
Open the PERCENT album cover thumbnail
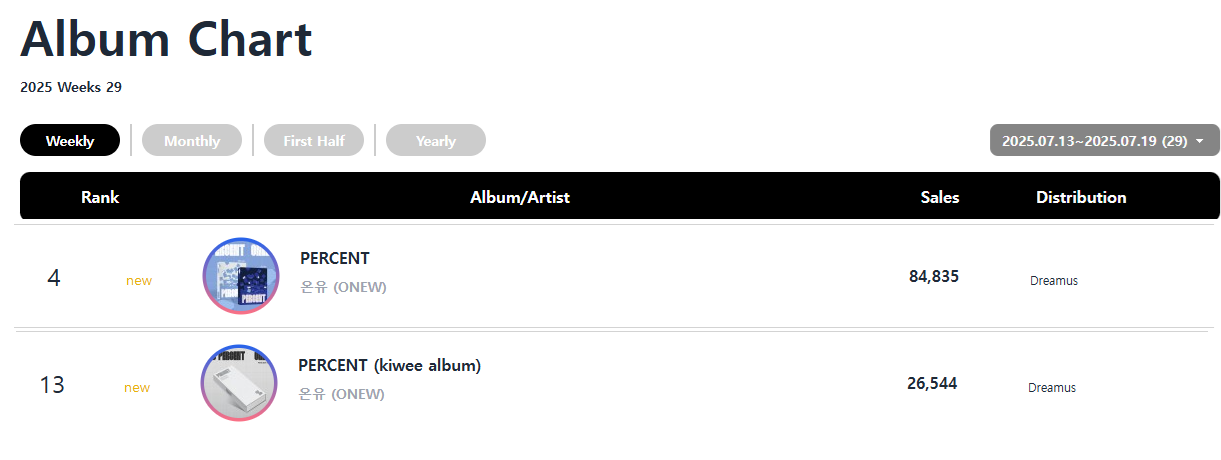click(x=241, y=276)
